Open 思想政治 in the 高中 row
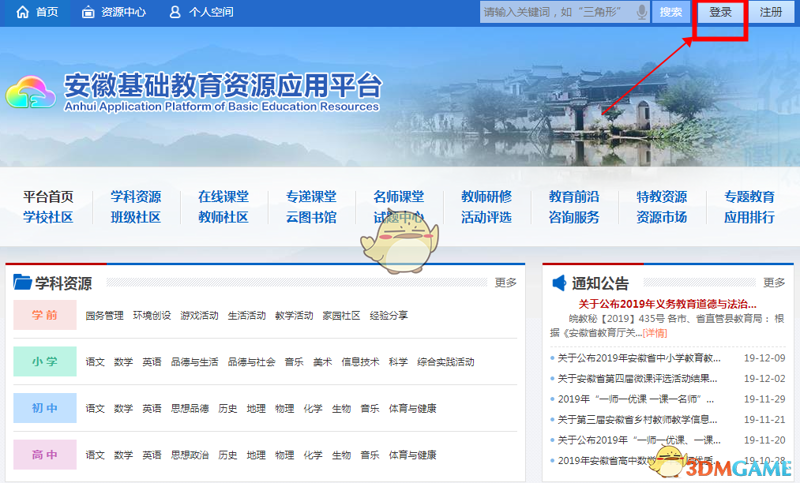The width and height of the screenshot is (800, 483). click(x=190, y=455)
